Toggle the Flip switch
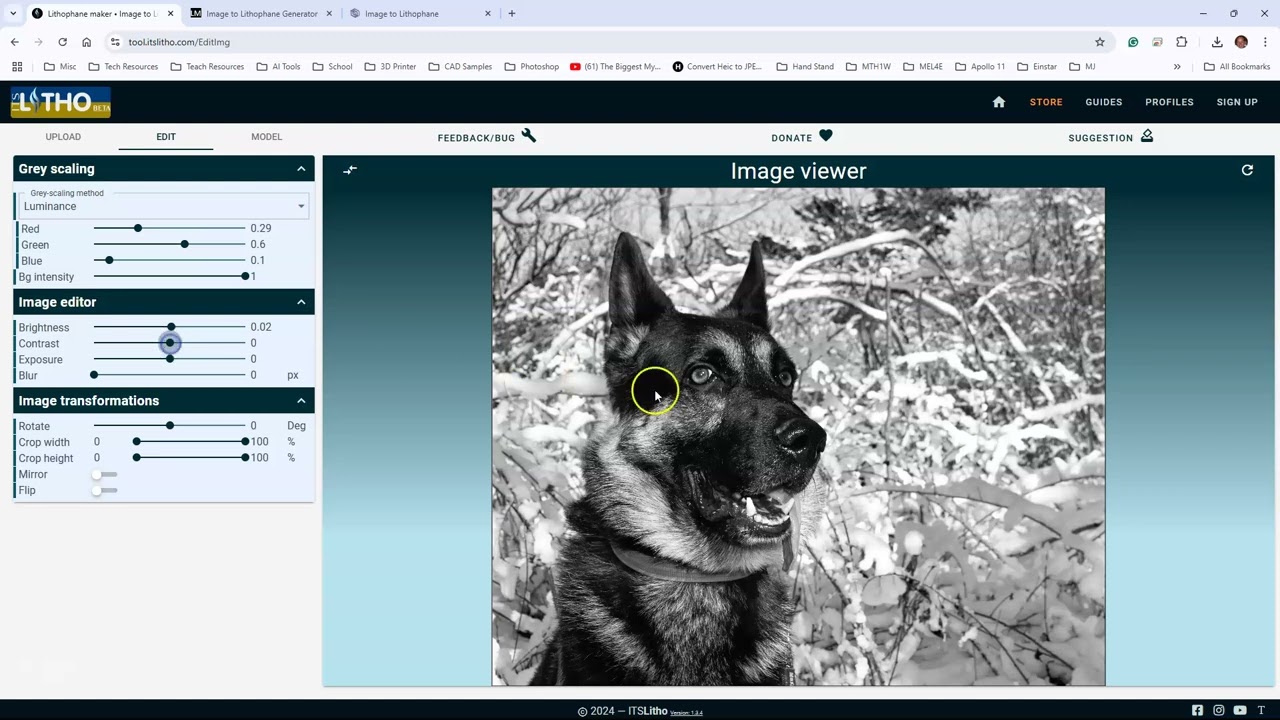 pyautogui.click(x=104, y=490)
